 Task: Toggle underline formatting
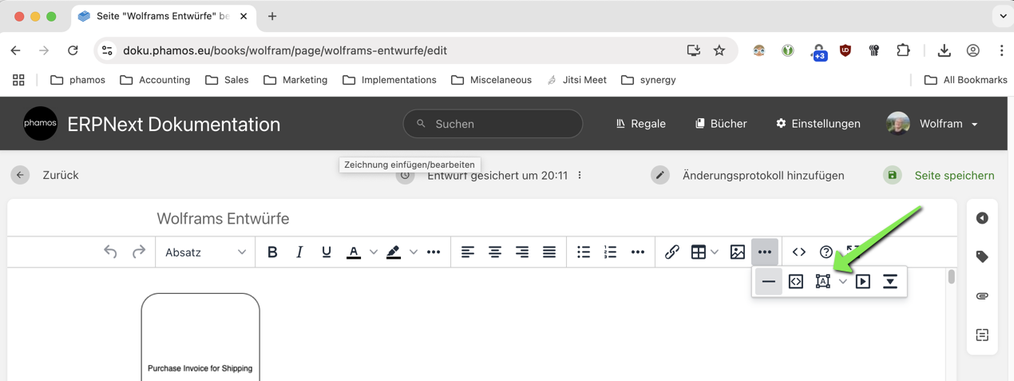[327, 252]
